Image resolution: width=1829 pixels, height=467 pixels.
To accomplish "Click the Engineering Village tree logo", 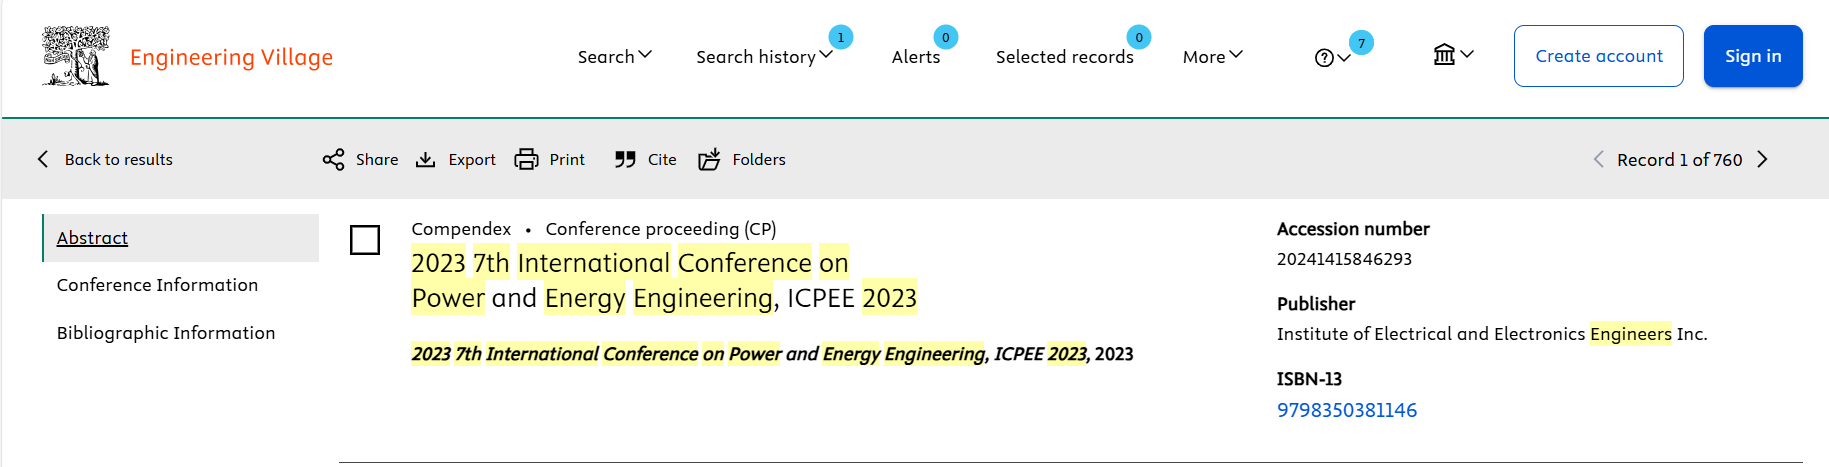I will point(76,56).
